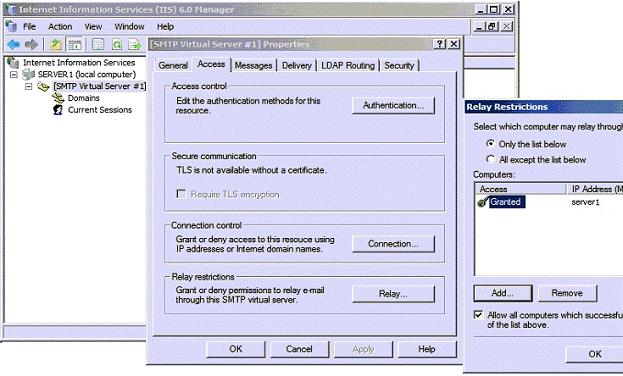
Task: Switch to the Security tab
Action: [x=399, y=66]
